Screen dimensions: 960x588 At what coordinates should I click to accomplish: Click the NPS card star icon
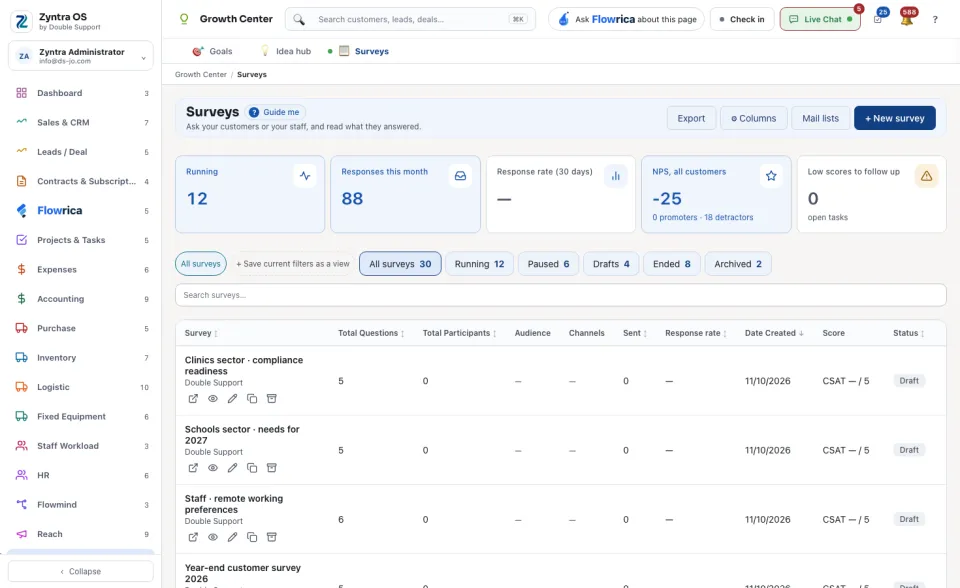771,176
